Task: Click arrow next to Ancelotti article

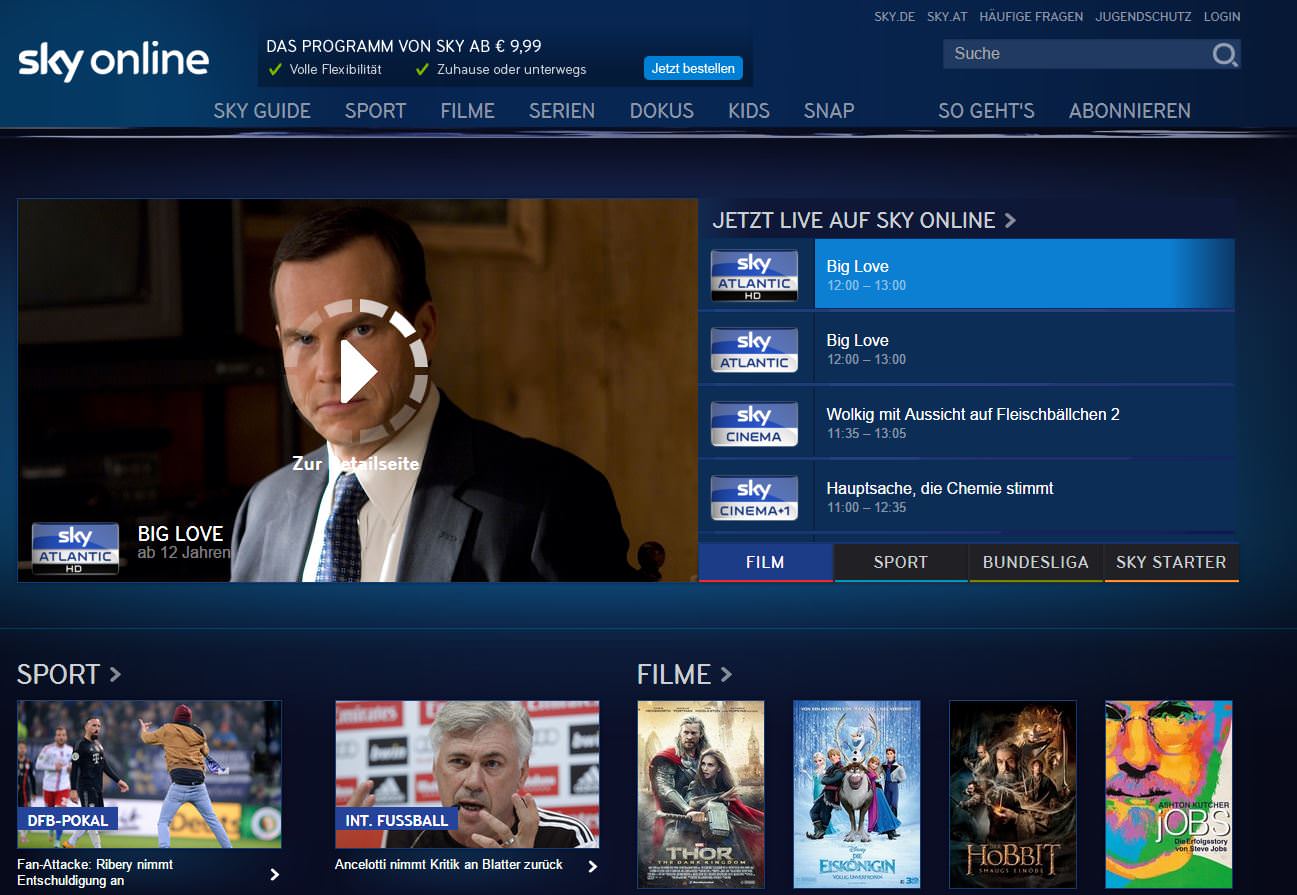Action: click(x=592, y=866)
